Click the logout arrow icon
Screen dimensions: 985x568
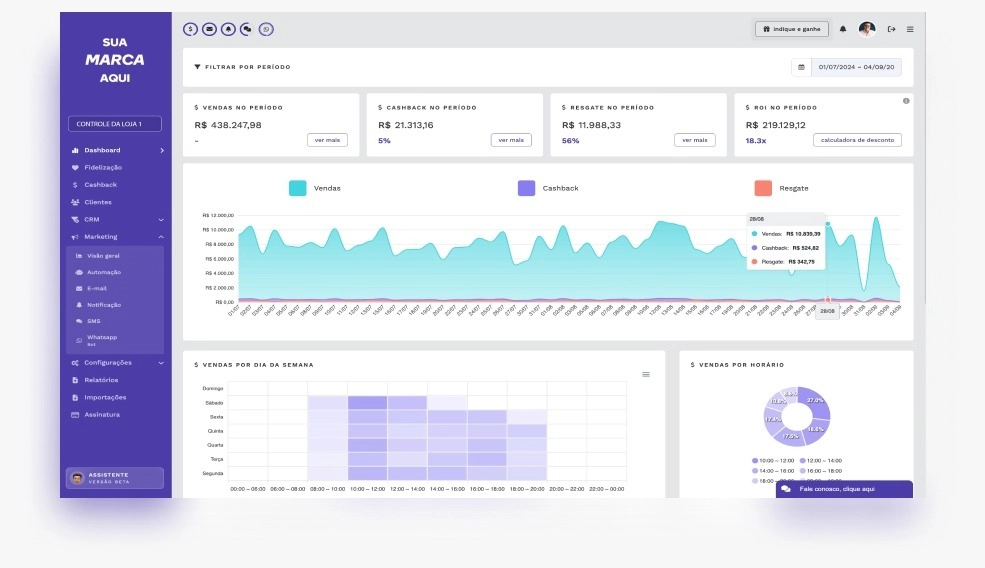tap(891, 29)
